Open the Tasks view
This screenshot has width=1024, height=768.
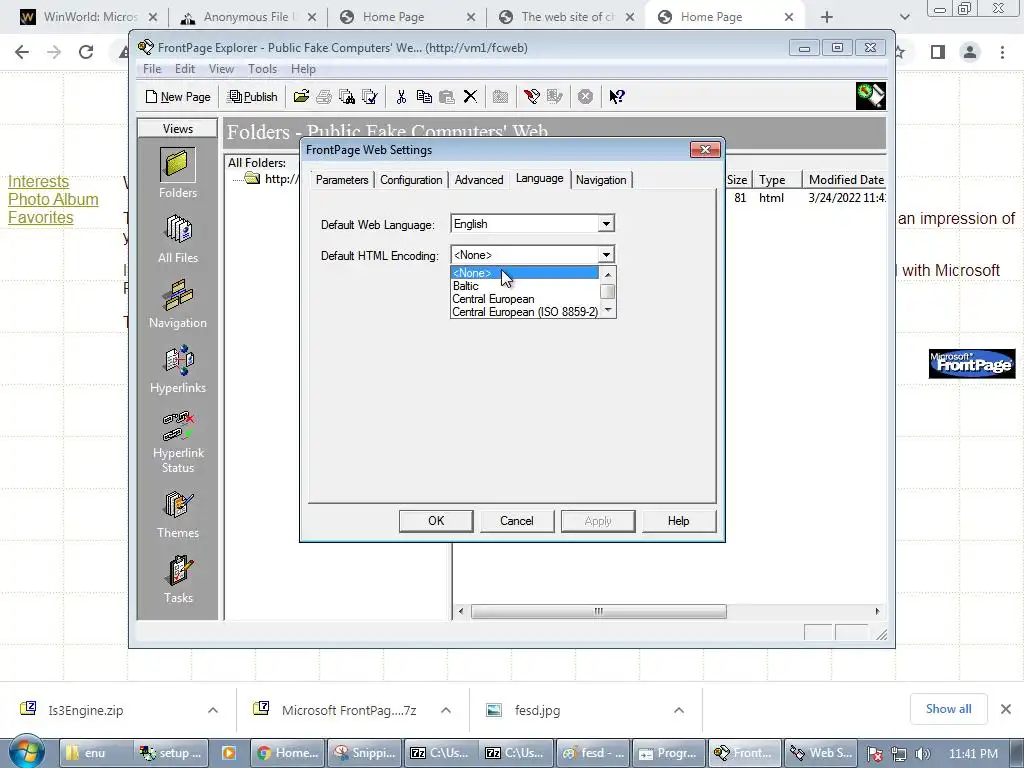click(178, 579)
